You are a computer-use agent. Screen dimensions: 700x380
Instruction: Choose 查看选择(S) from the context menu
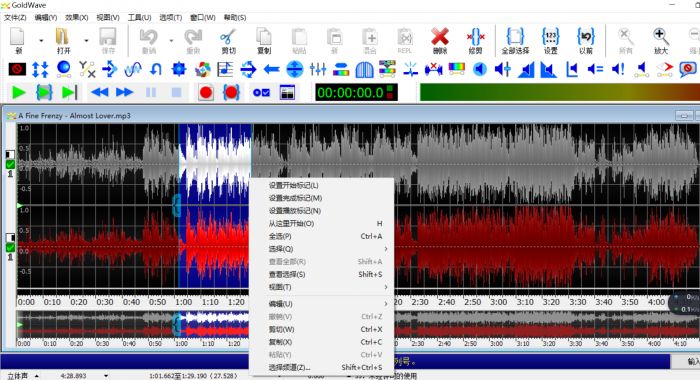pyautogui.click(x=321, y=274)
